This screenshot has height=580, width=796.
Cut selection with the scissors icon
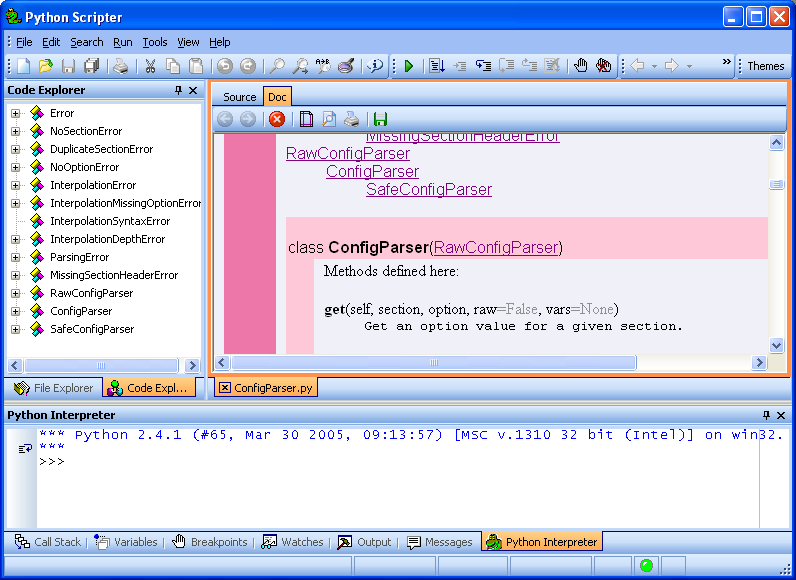[150, 66]
